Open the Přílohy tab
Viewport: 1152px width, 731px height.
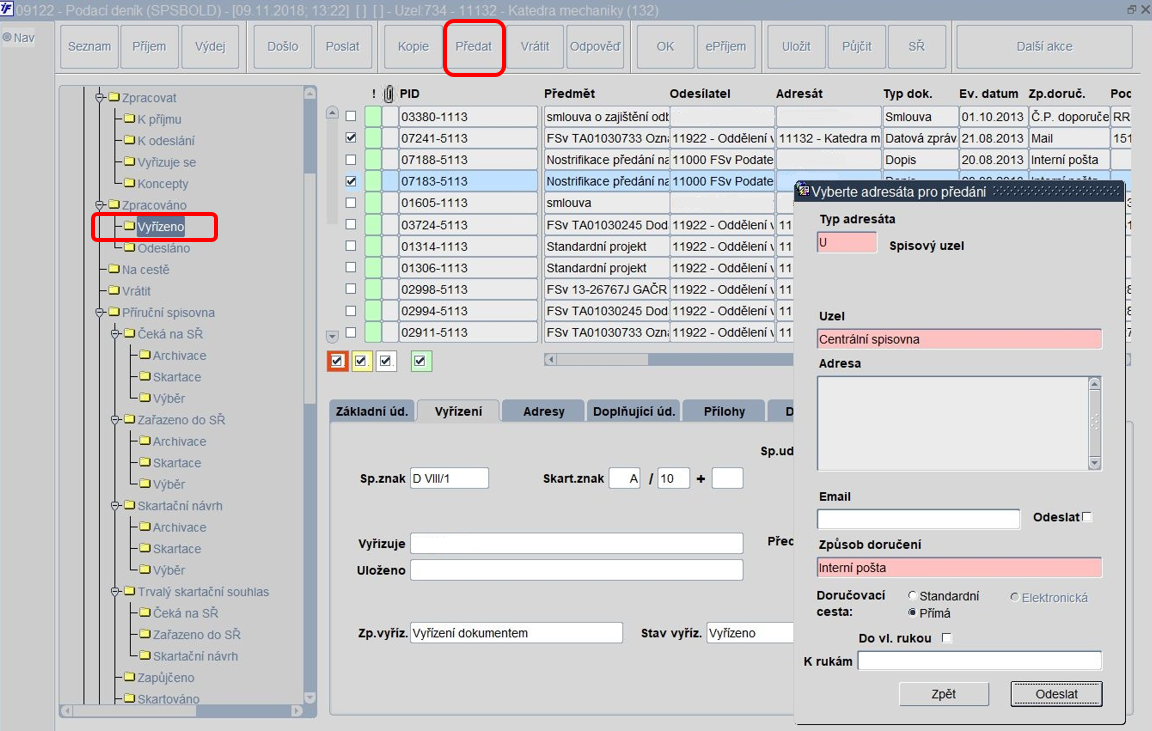pos(724,411)
